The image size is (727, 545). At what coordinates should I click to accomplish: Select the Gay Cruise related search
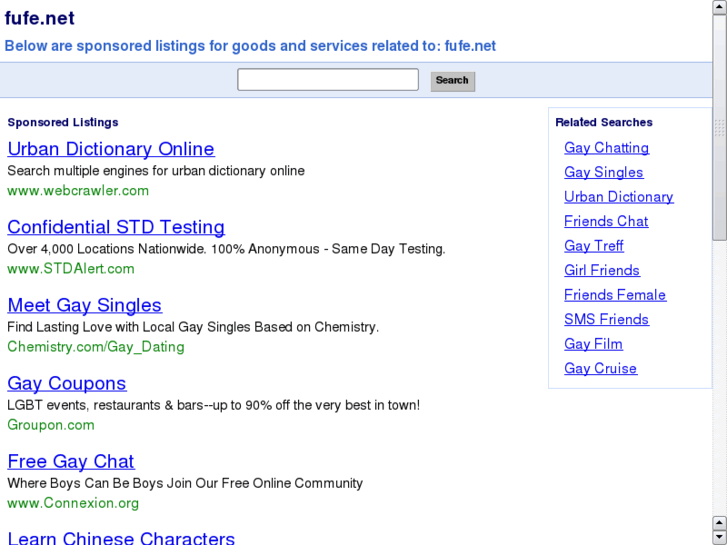[600, 368]
